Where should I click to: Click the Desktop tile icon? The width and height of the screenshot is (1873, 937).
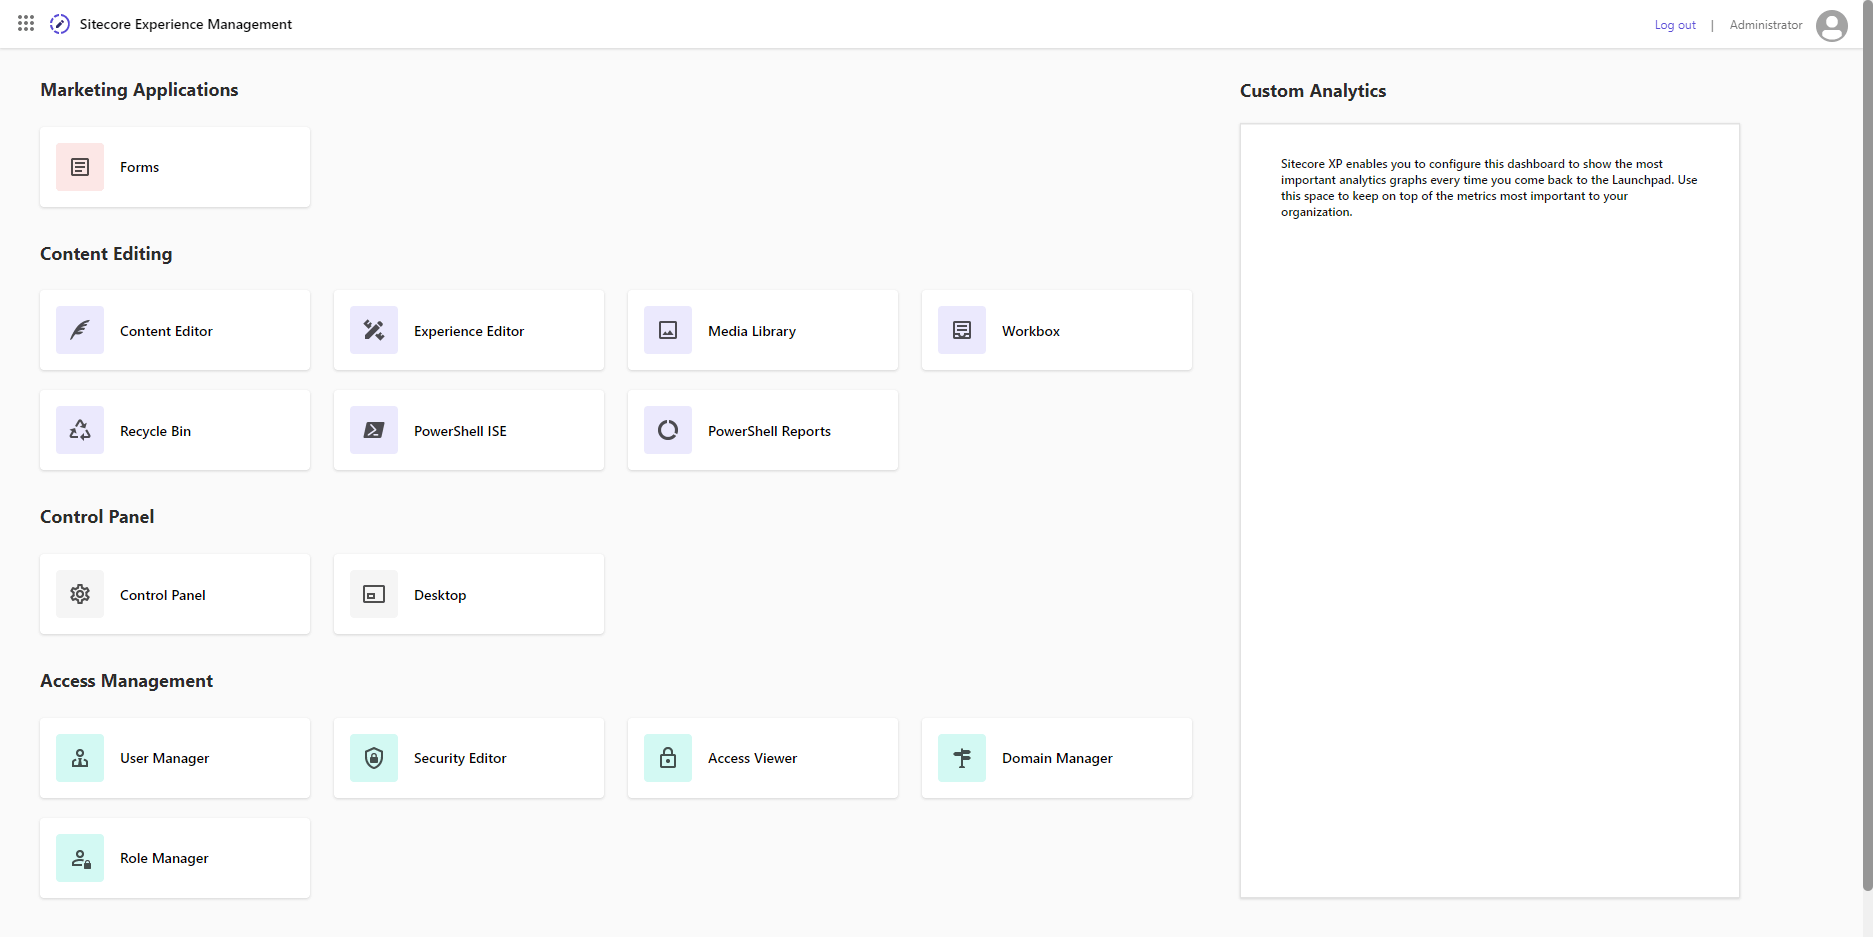[374, 594]
